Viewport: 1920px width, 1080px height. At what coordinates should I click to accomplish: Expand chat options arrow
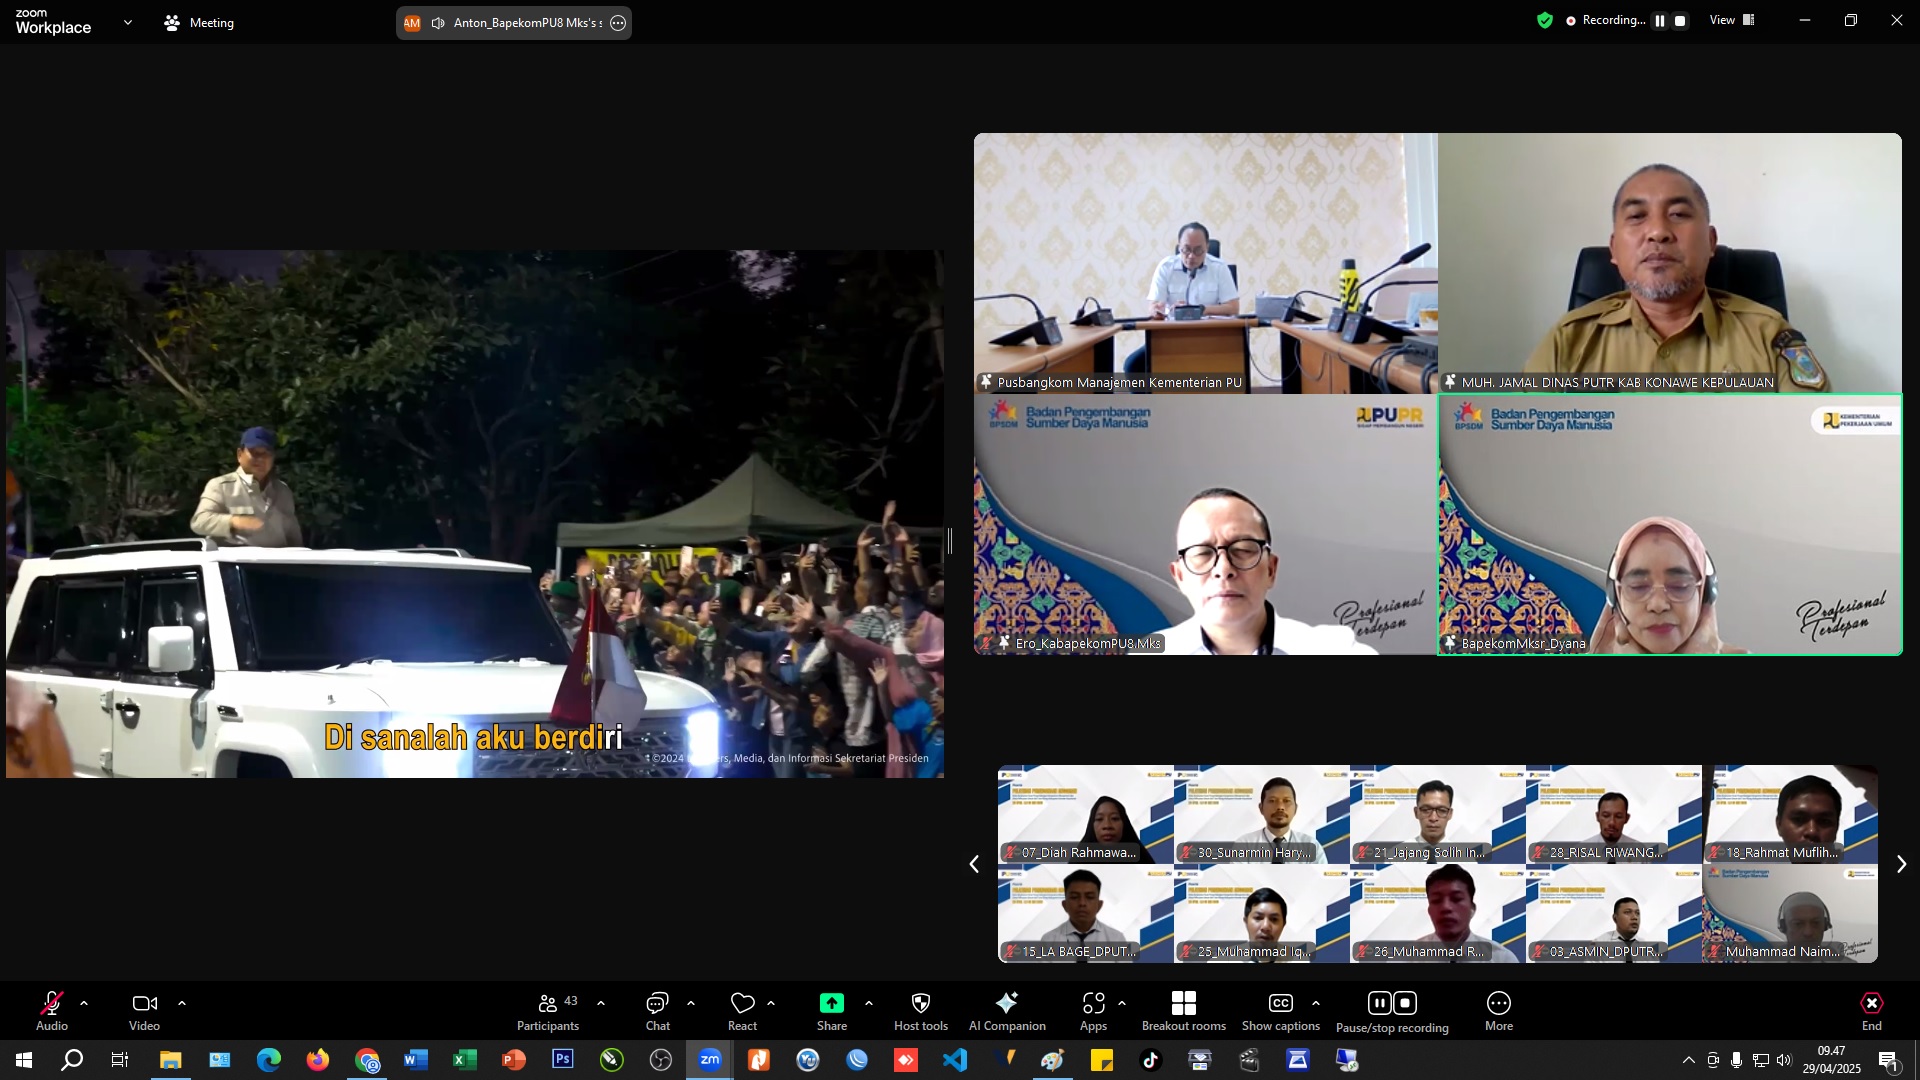691,1003
